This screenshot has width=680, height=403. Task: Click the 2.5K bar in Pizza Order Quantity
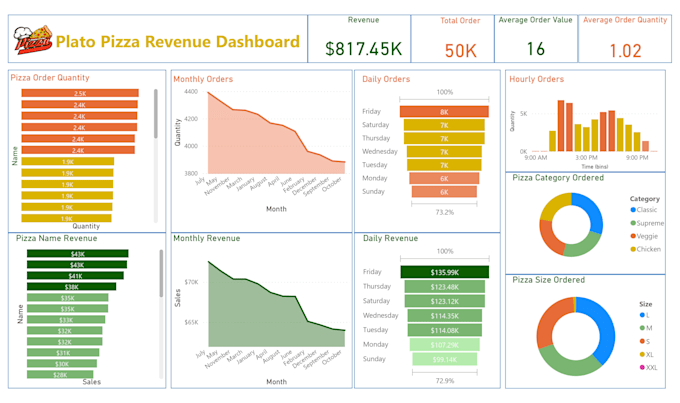tap(80, 93)
